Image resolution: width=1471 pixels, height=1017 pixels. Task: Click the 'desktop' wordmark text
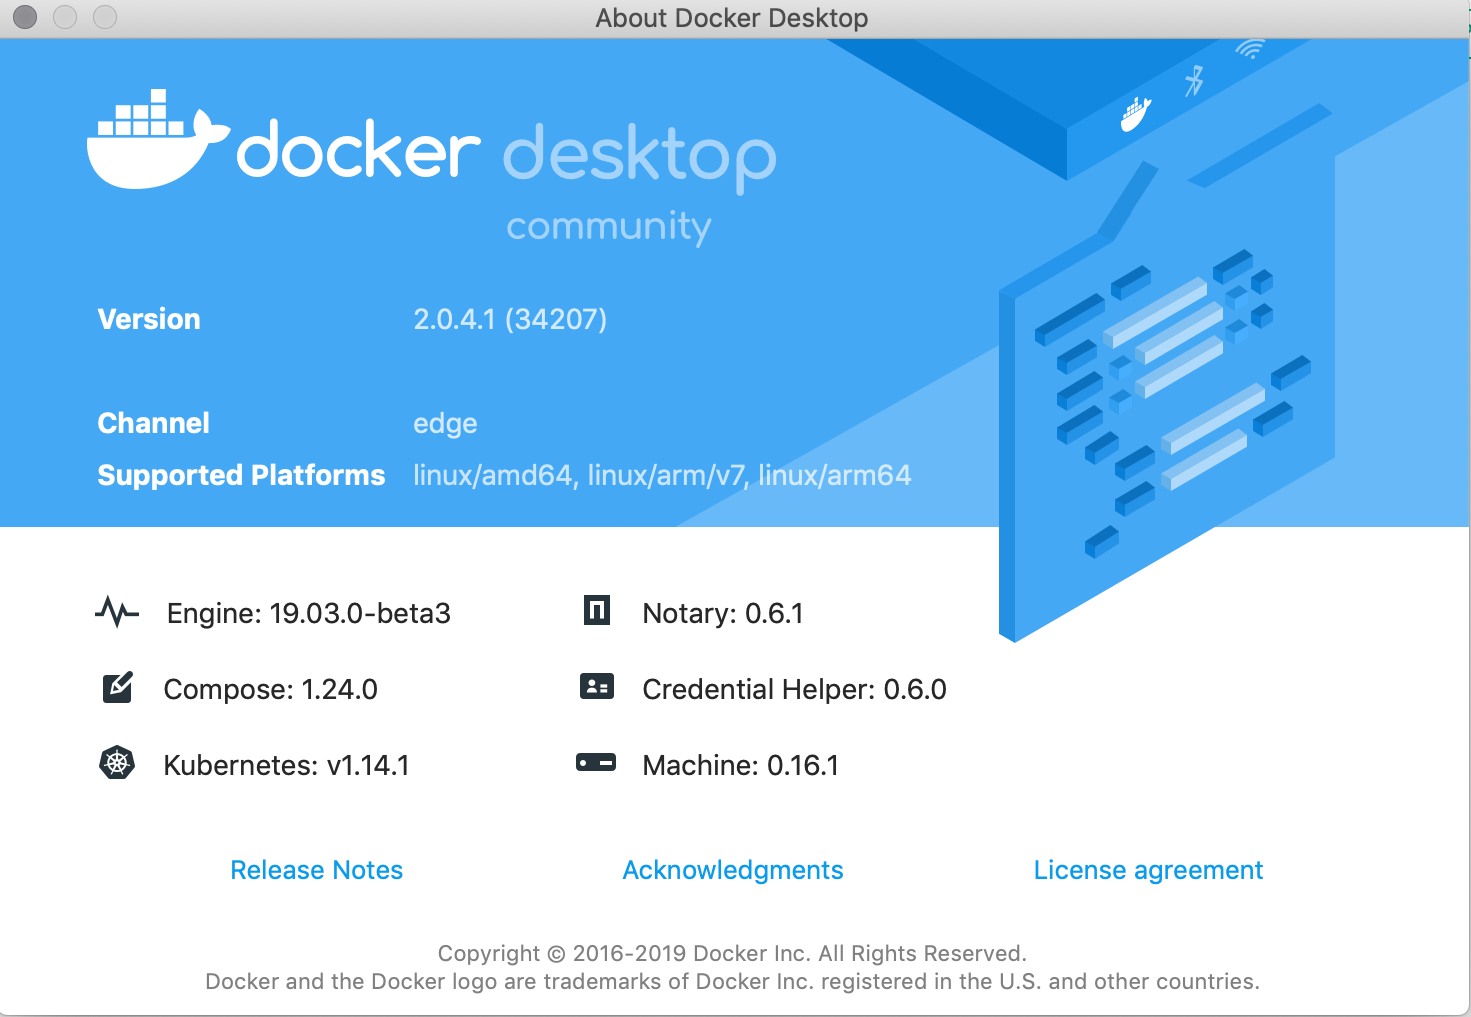[x=640, y=158]
